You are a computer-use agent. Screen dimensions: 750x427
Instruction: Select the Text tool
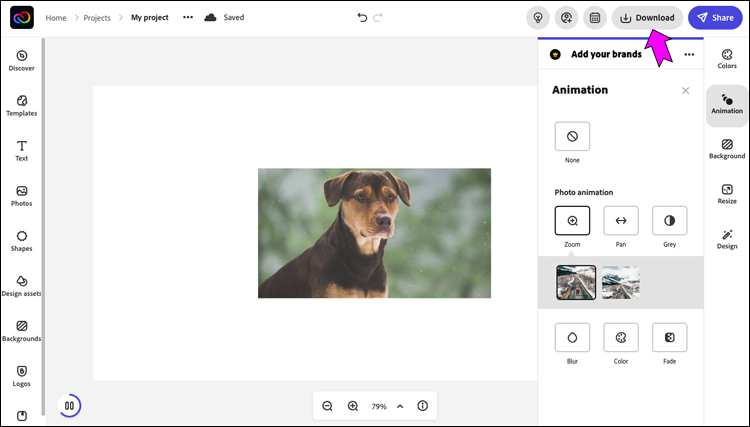[21, 150]
